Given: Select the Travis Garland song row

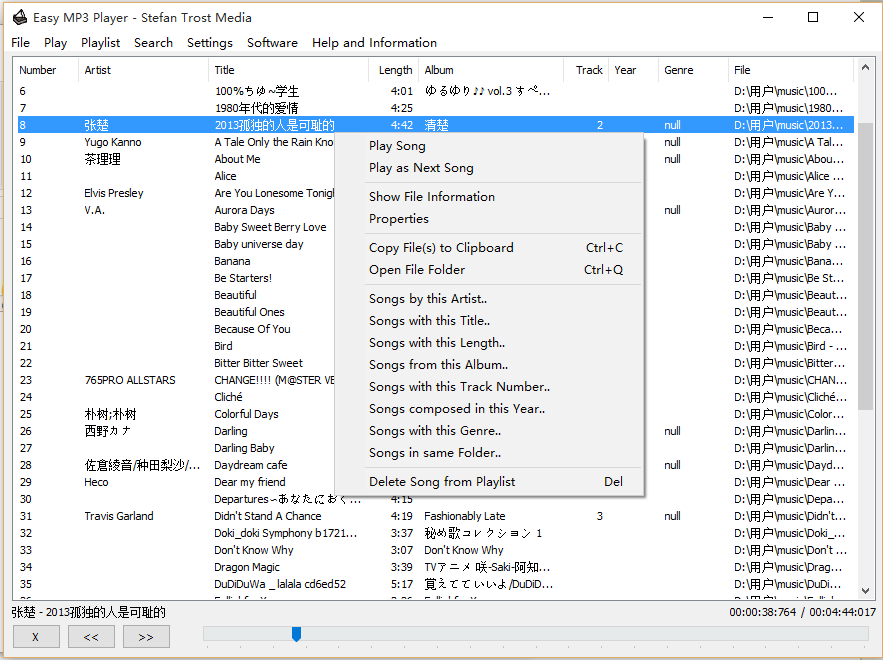Looking at the screenshot, I should tap(119, 516).
